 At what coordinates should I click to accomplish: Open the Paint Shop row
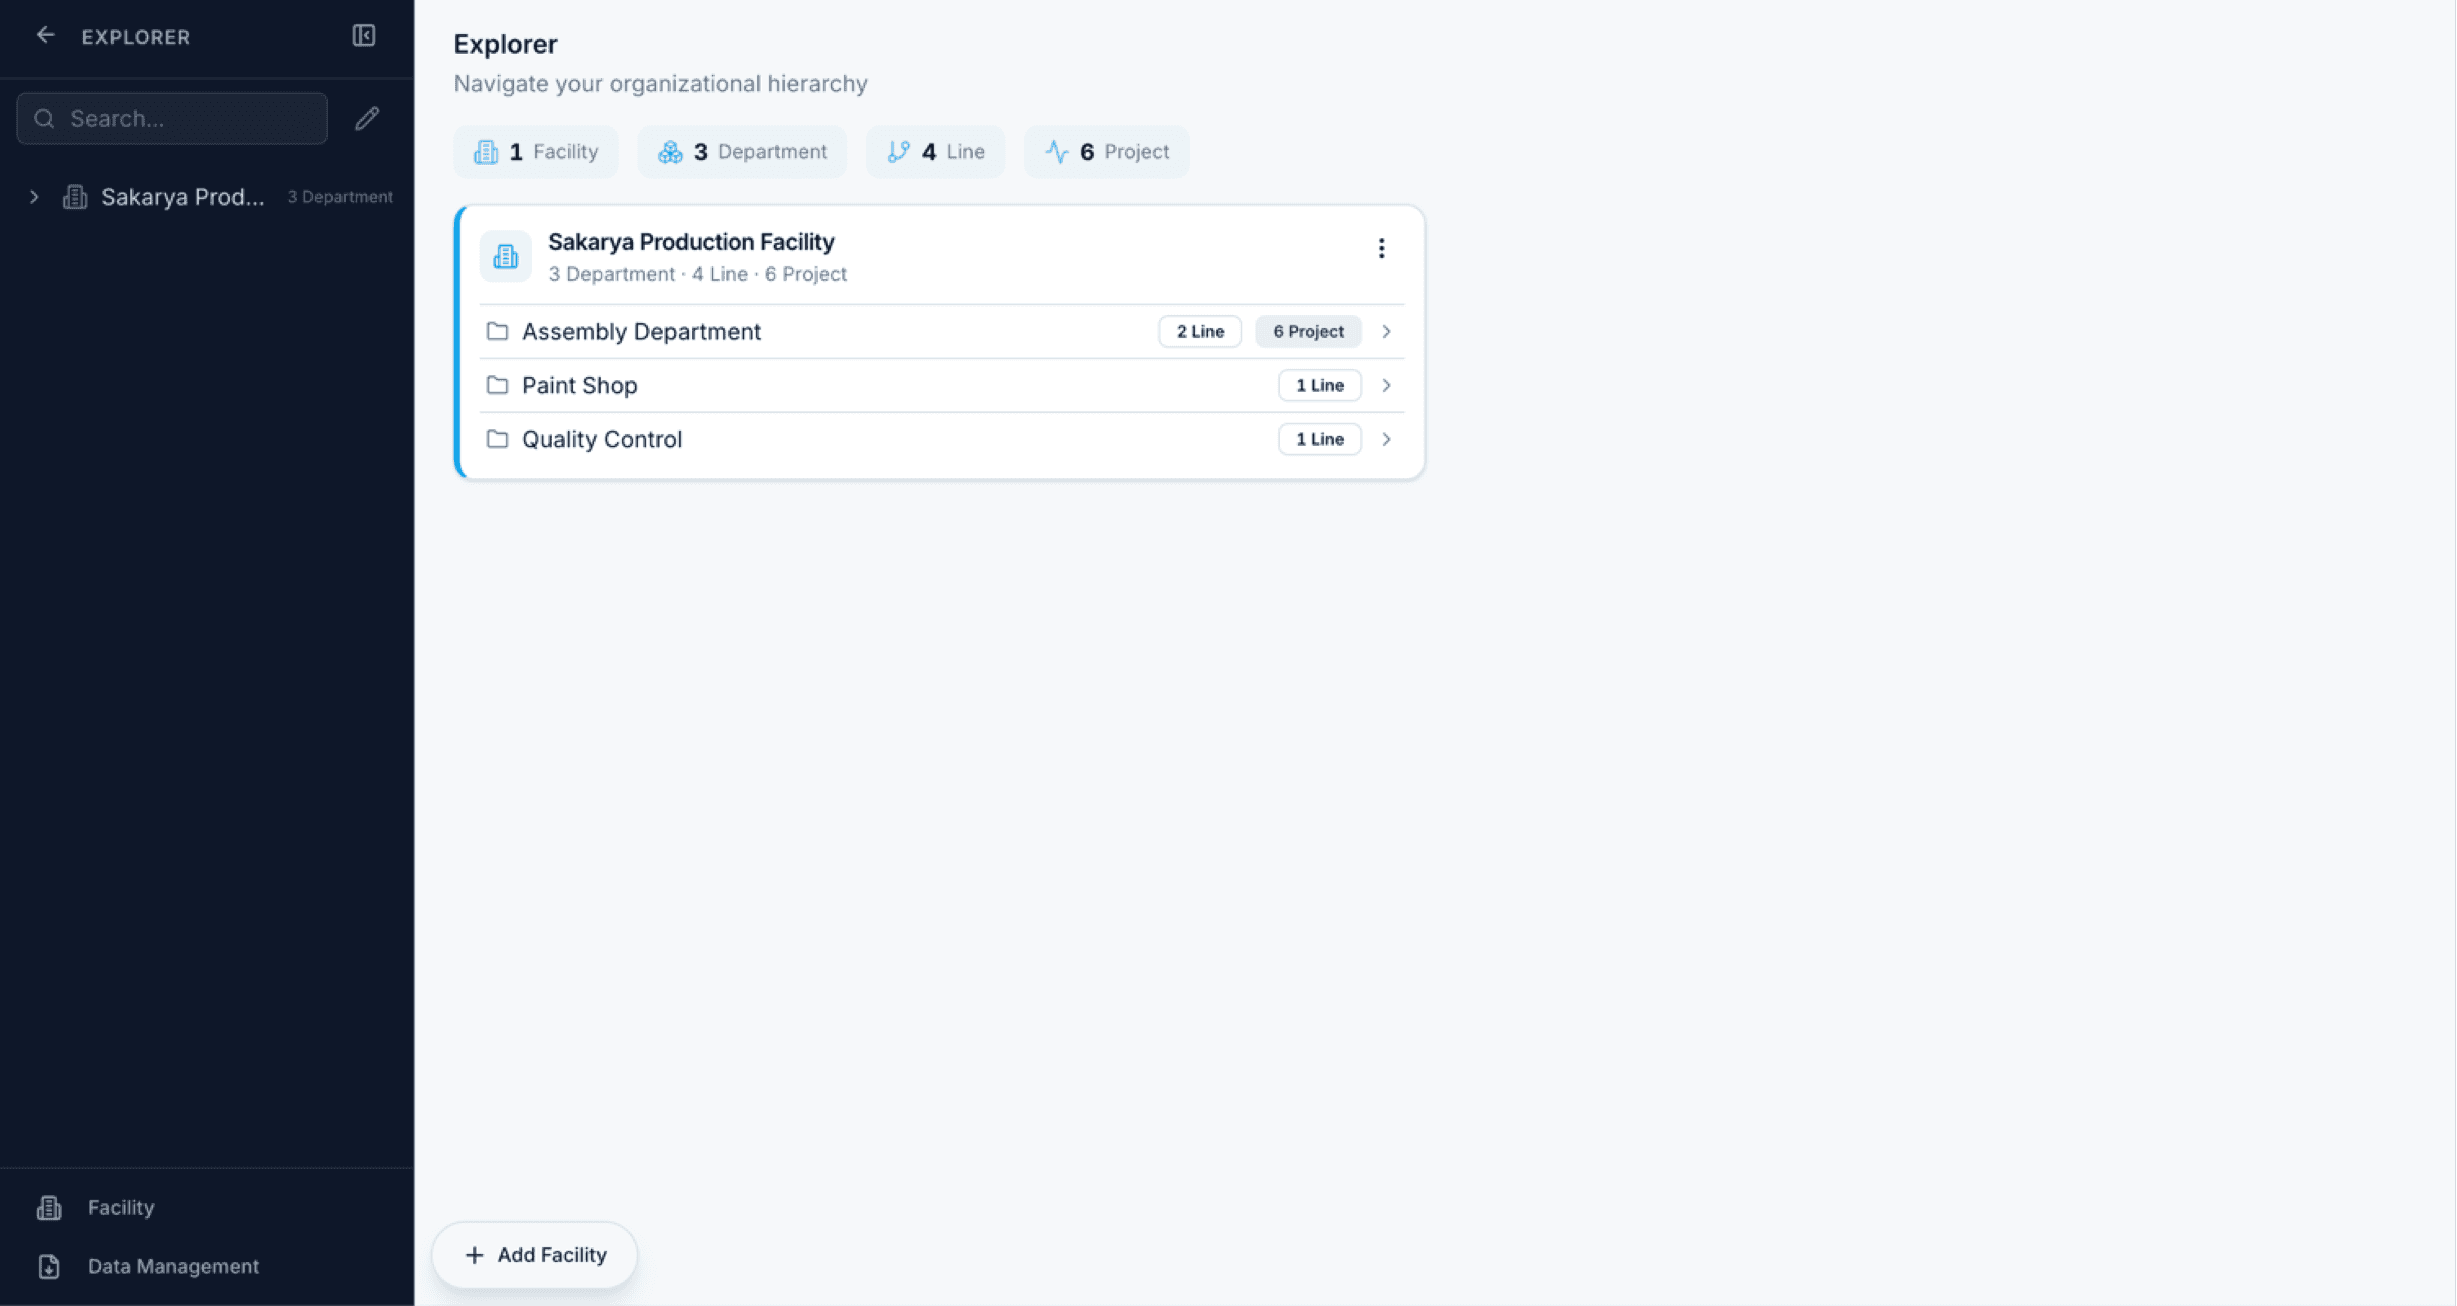pyautogui.click(x=942, y=385)
